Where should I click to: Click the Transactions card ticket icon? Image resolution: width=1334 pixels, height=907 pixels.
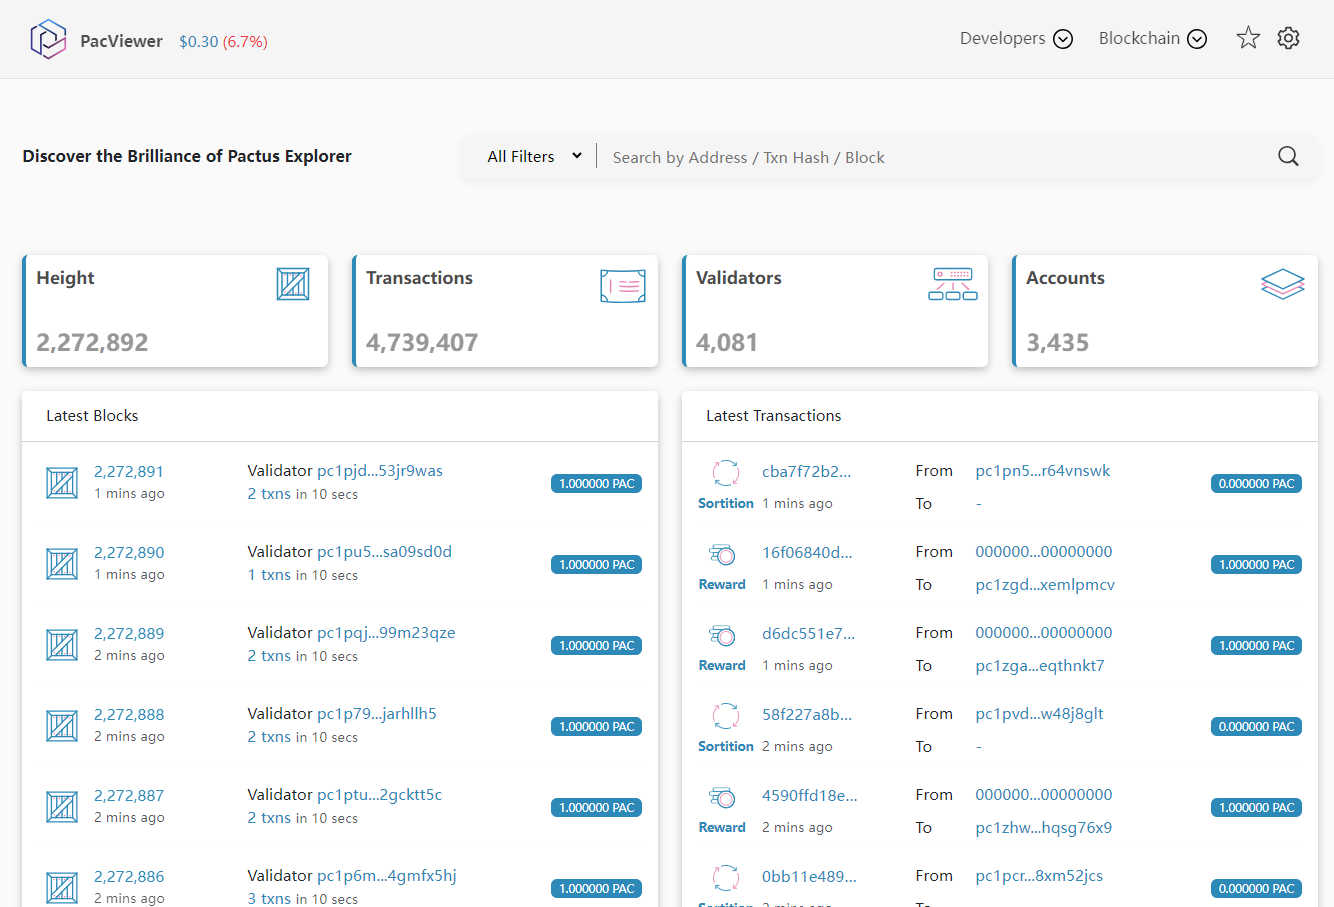pyautogui.click(x=623, y=286)
